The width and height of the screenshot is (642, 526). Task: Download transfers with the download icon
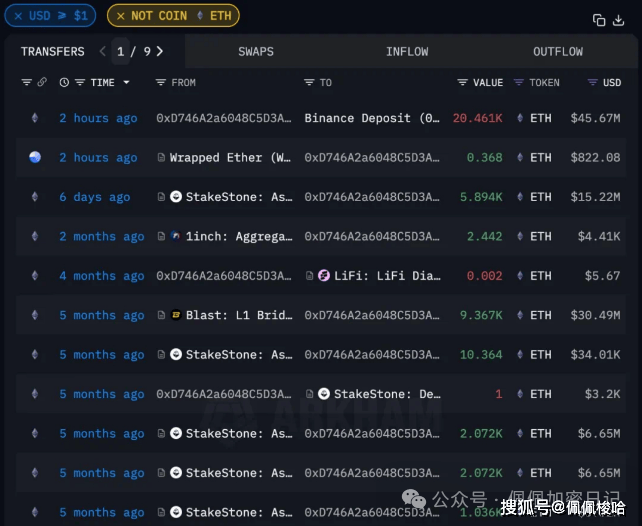(x=618, y=20)
